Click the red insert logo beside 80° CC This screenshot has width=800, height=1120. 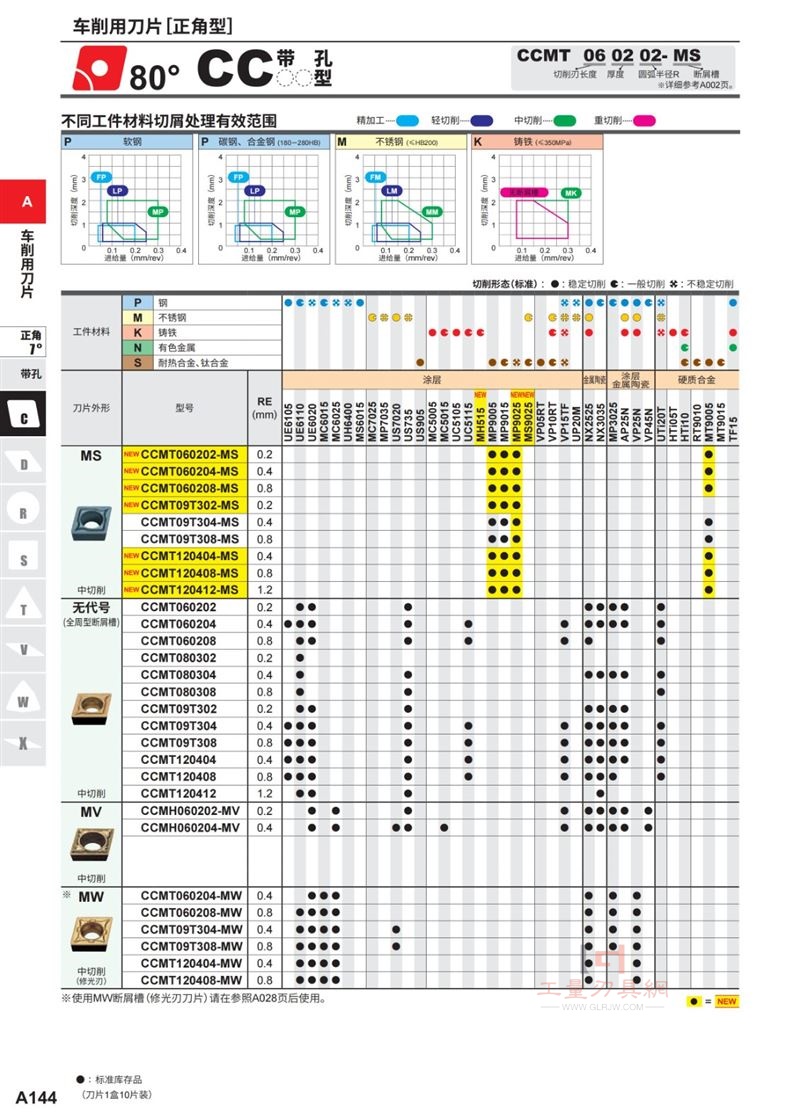[100, 68]
